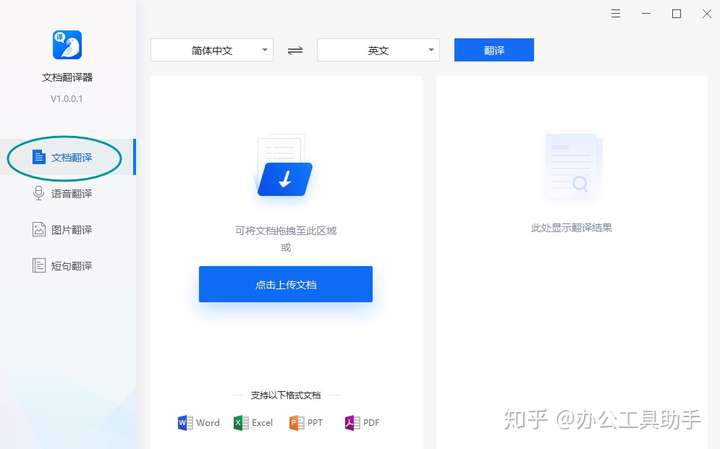Click the blue 翻译 translate button
Viewport: 720px width, 449px height.
tap(494, 50)
